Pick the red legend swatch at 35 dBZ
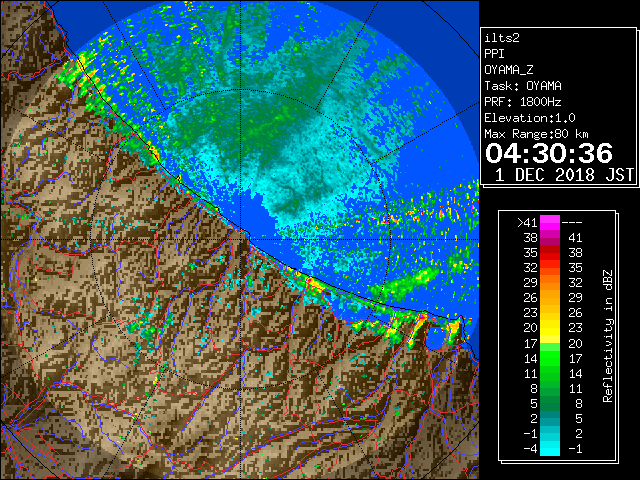 tap(550, 253)
